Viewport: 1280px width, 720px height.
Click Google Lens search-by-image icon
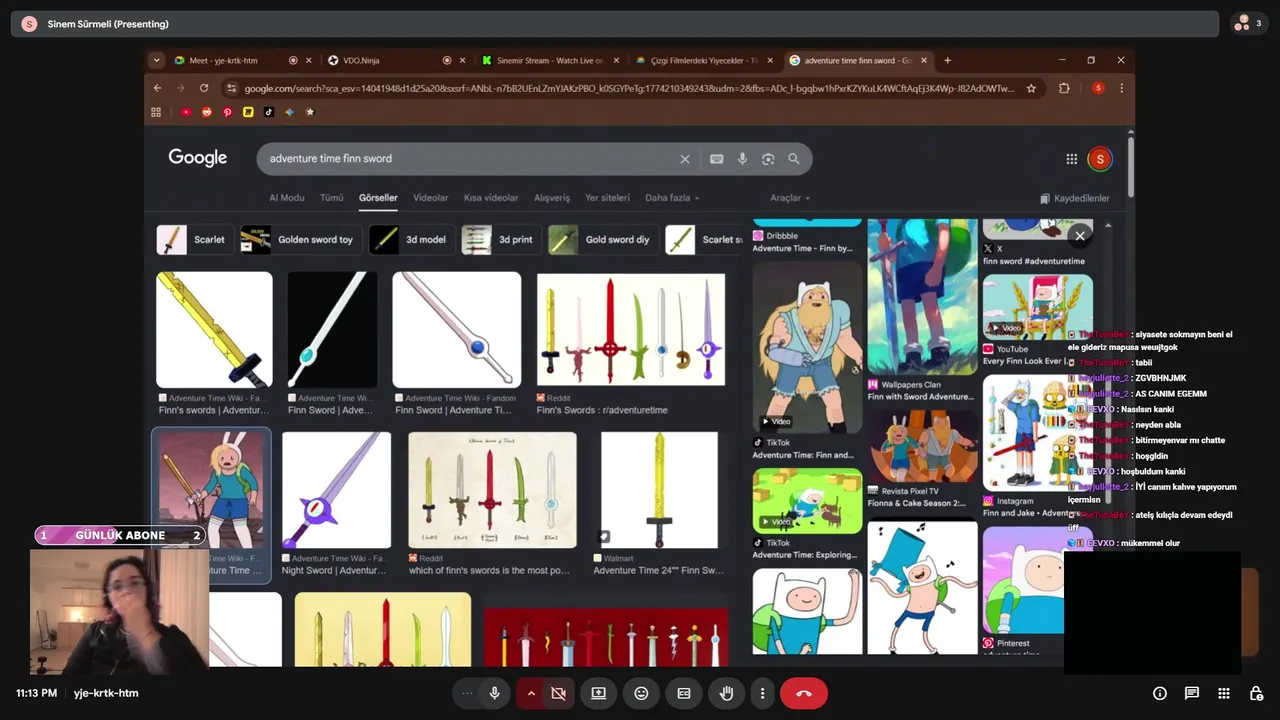(768, 159)
